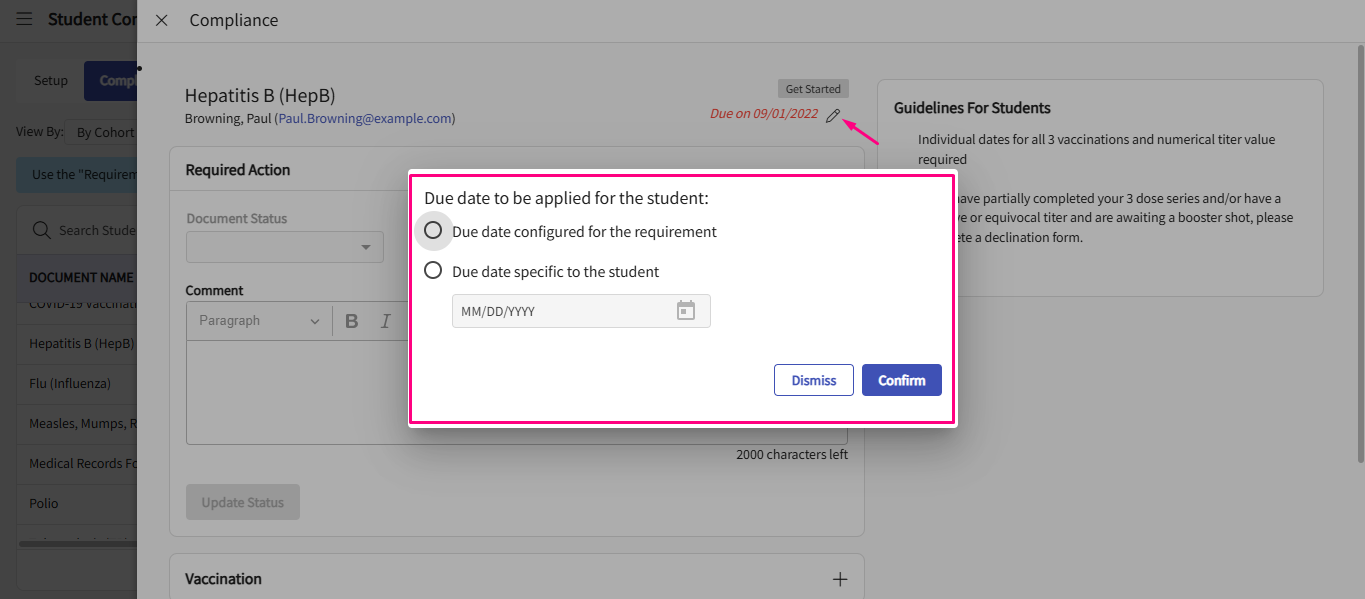This screenshot has height=599, width=1365.
Task: Select Flu (Influenza) document row
Action: click(70, 383)
